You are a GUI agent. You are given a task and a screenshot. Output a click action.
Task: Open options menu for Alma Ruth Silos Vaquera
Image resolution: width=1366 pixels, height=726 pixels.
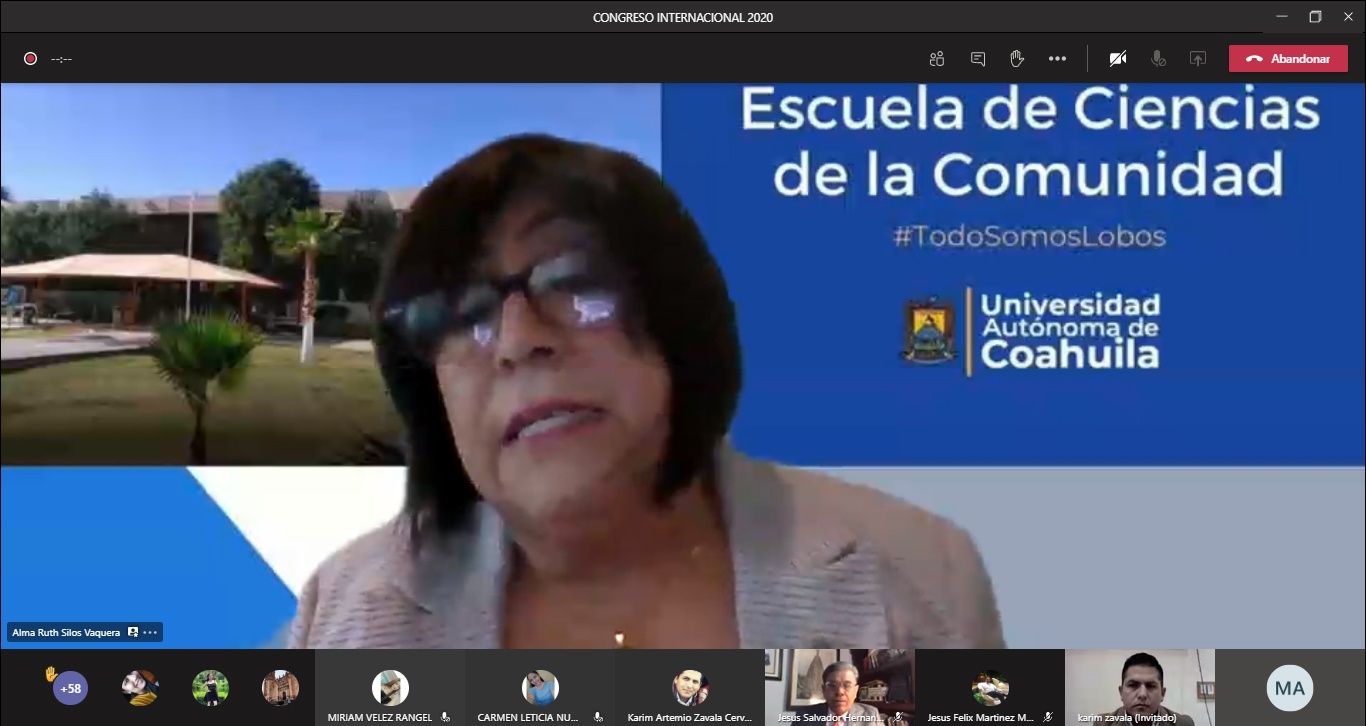[x=150, y=633]
